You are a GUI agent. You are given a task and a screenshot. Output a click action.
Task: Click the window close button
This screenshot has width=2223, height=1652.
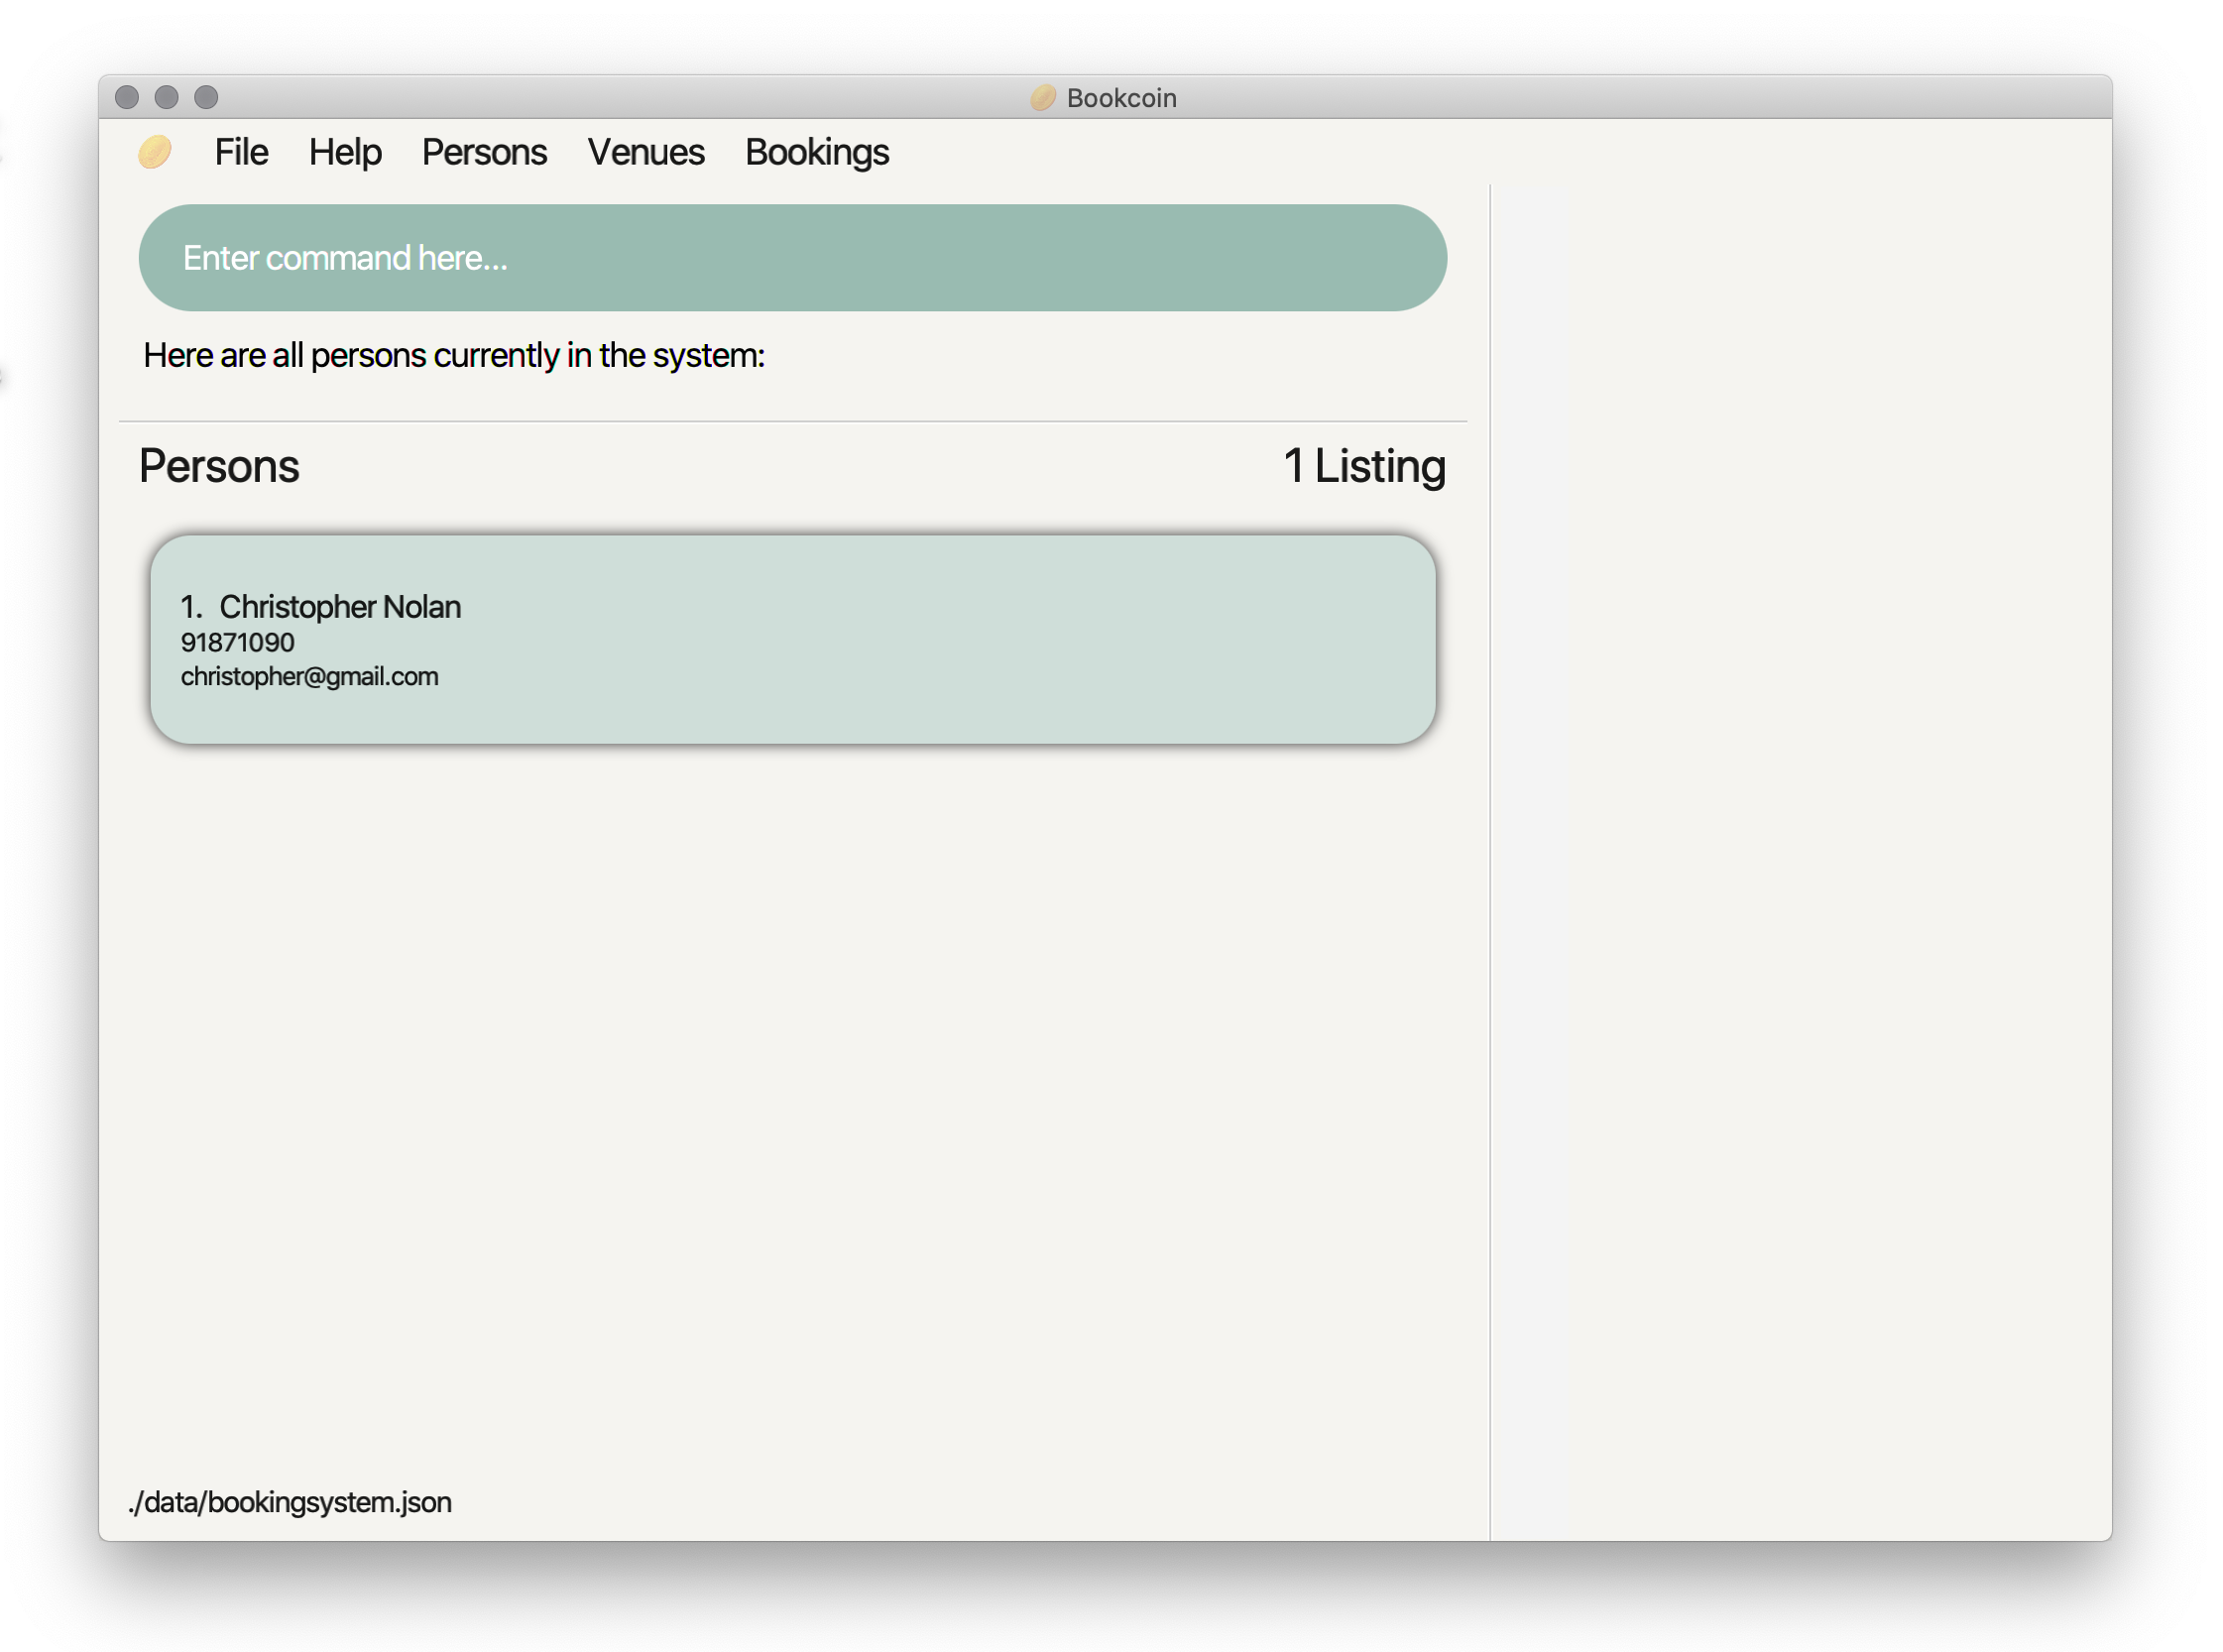tap(127, 97)
